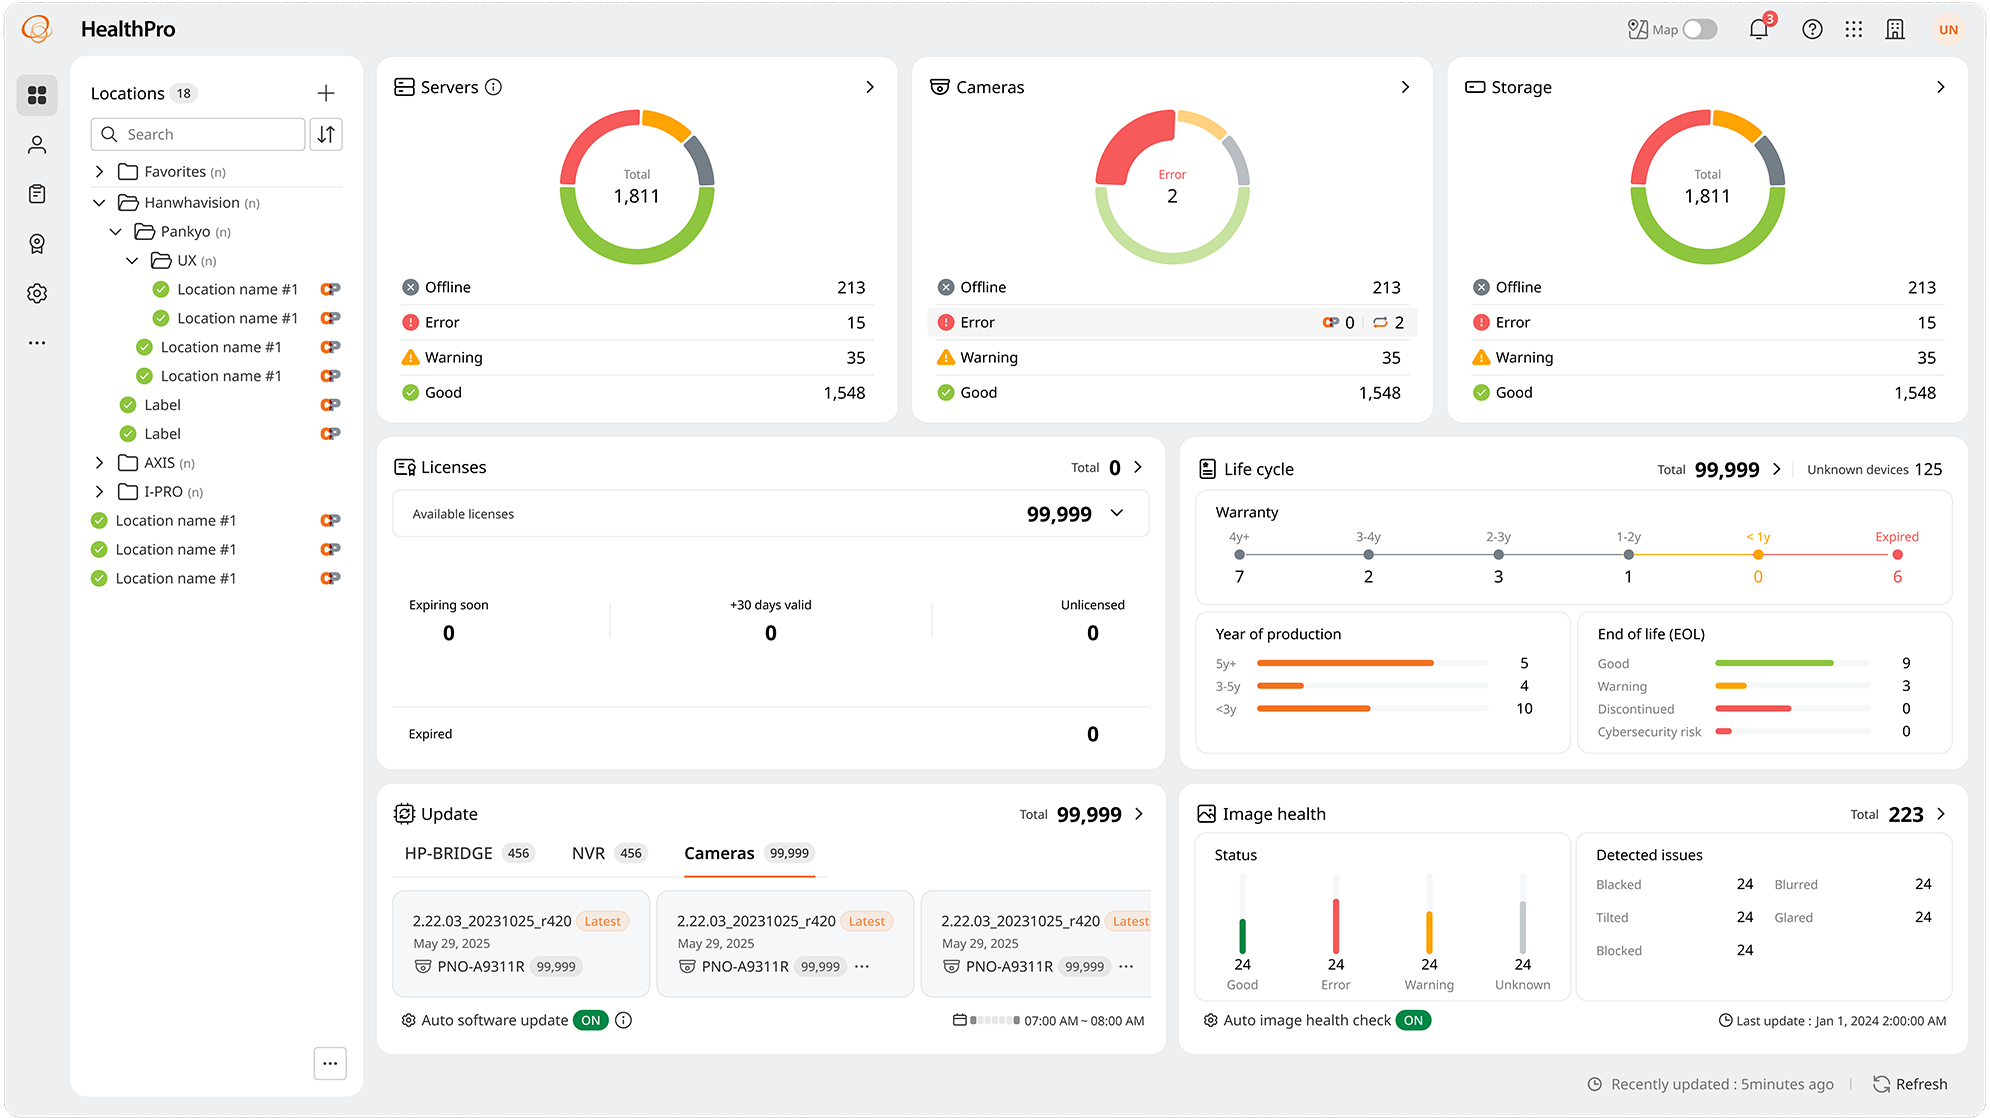The width and height of the screenshot is (1990, 1118).
Task: Click the Good row in Servers card
Action: 637,393
